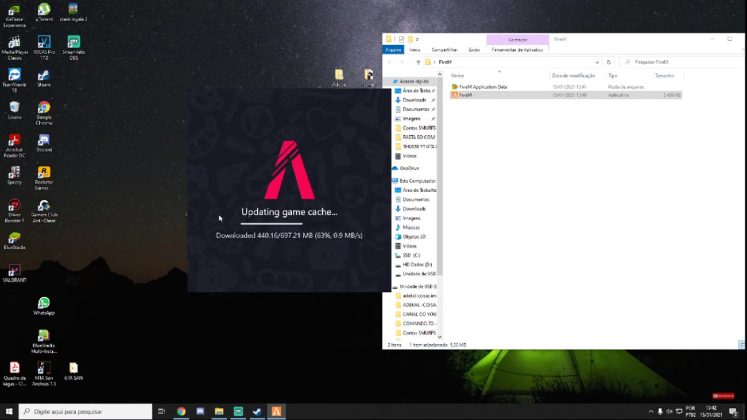The width and height of the screenshot is (747, 420).
Task: Open the Lixeira recycle bin icon
Action: [14, 110]
